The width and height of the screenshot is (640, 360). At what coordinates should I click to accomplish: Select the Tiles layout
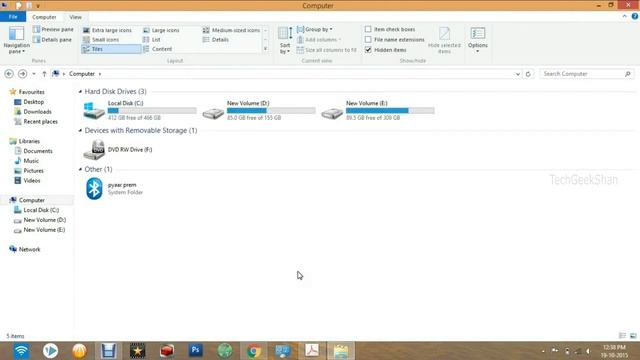111,49
